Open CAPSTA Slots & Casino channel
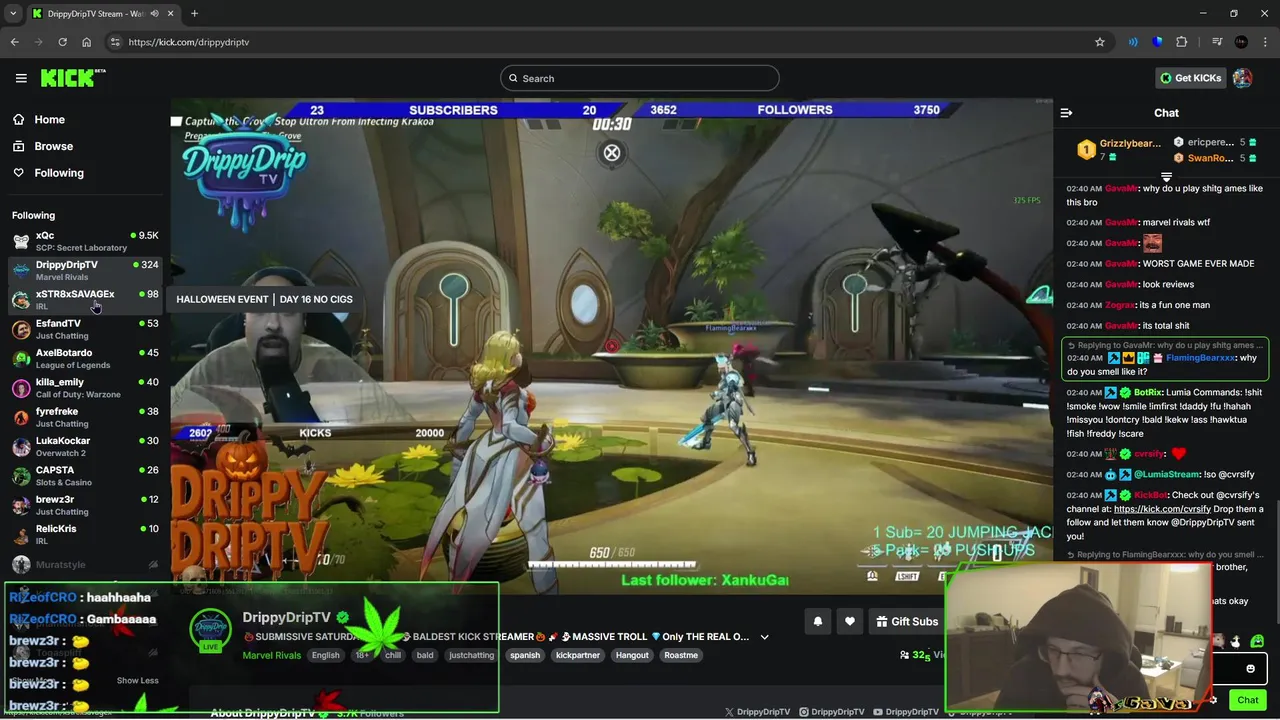 (85, 475)
